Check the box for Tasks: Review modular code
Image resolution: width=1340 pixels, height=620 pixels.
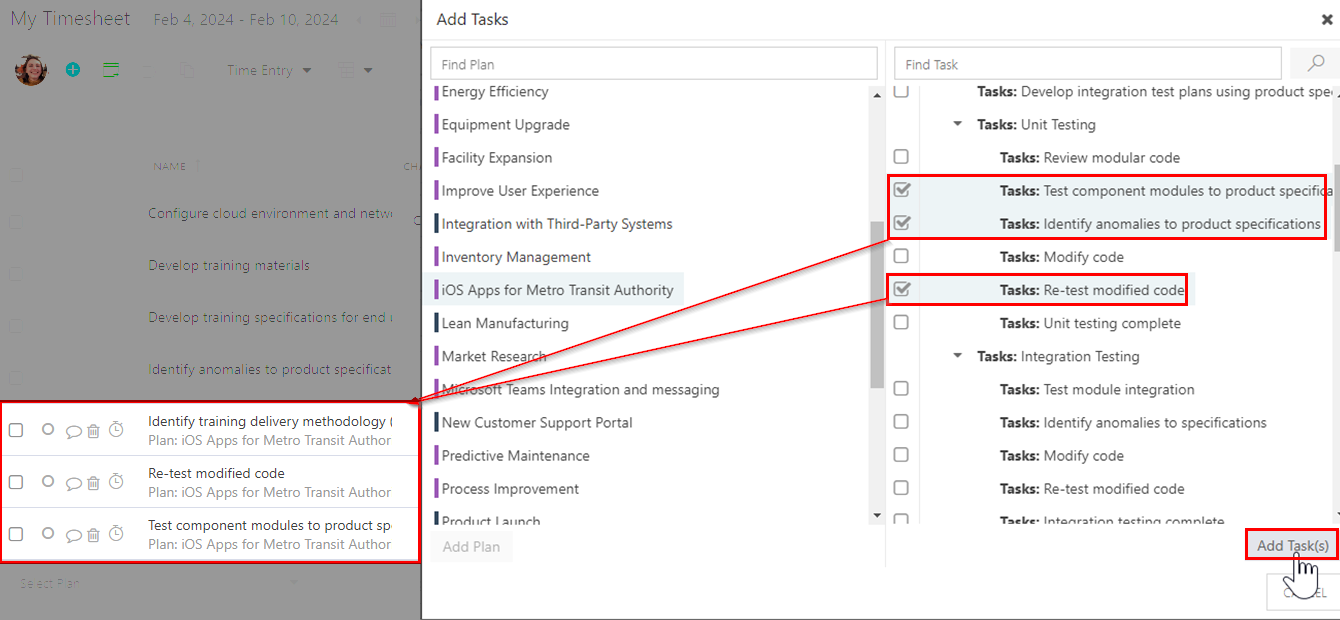901,156
